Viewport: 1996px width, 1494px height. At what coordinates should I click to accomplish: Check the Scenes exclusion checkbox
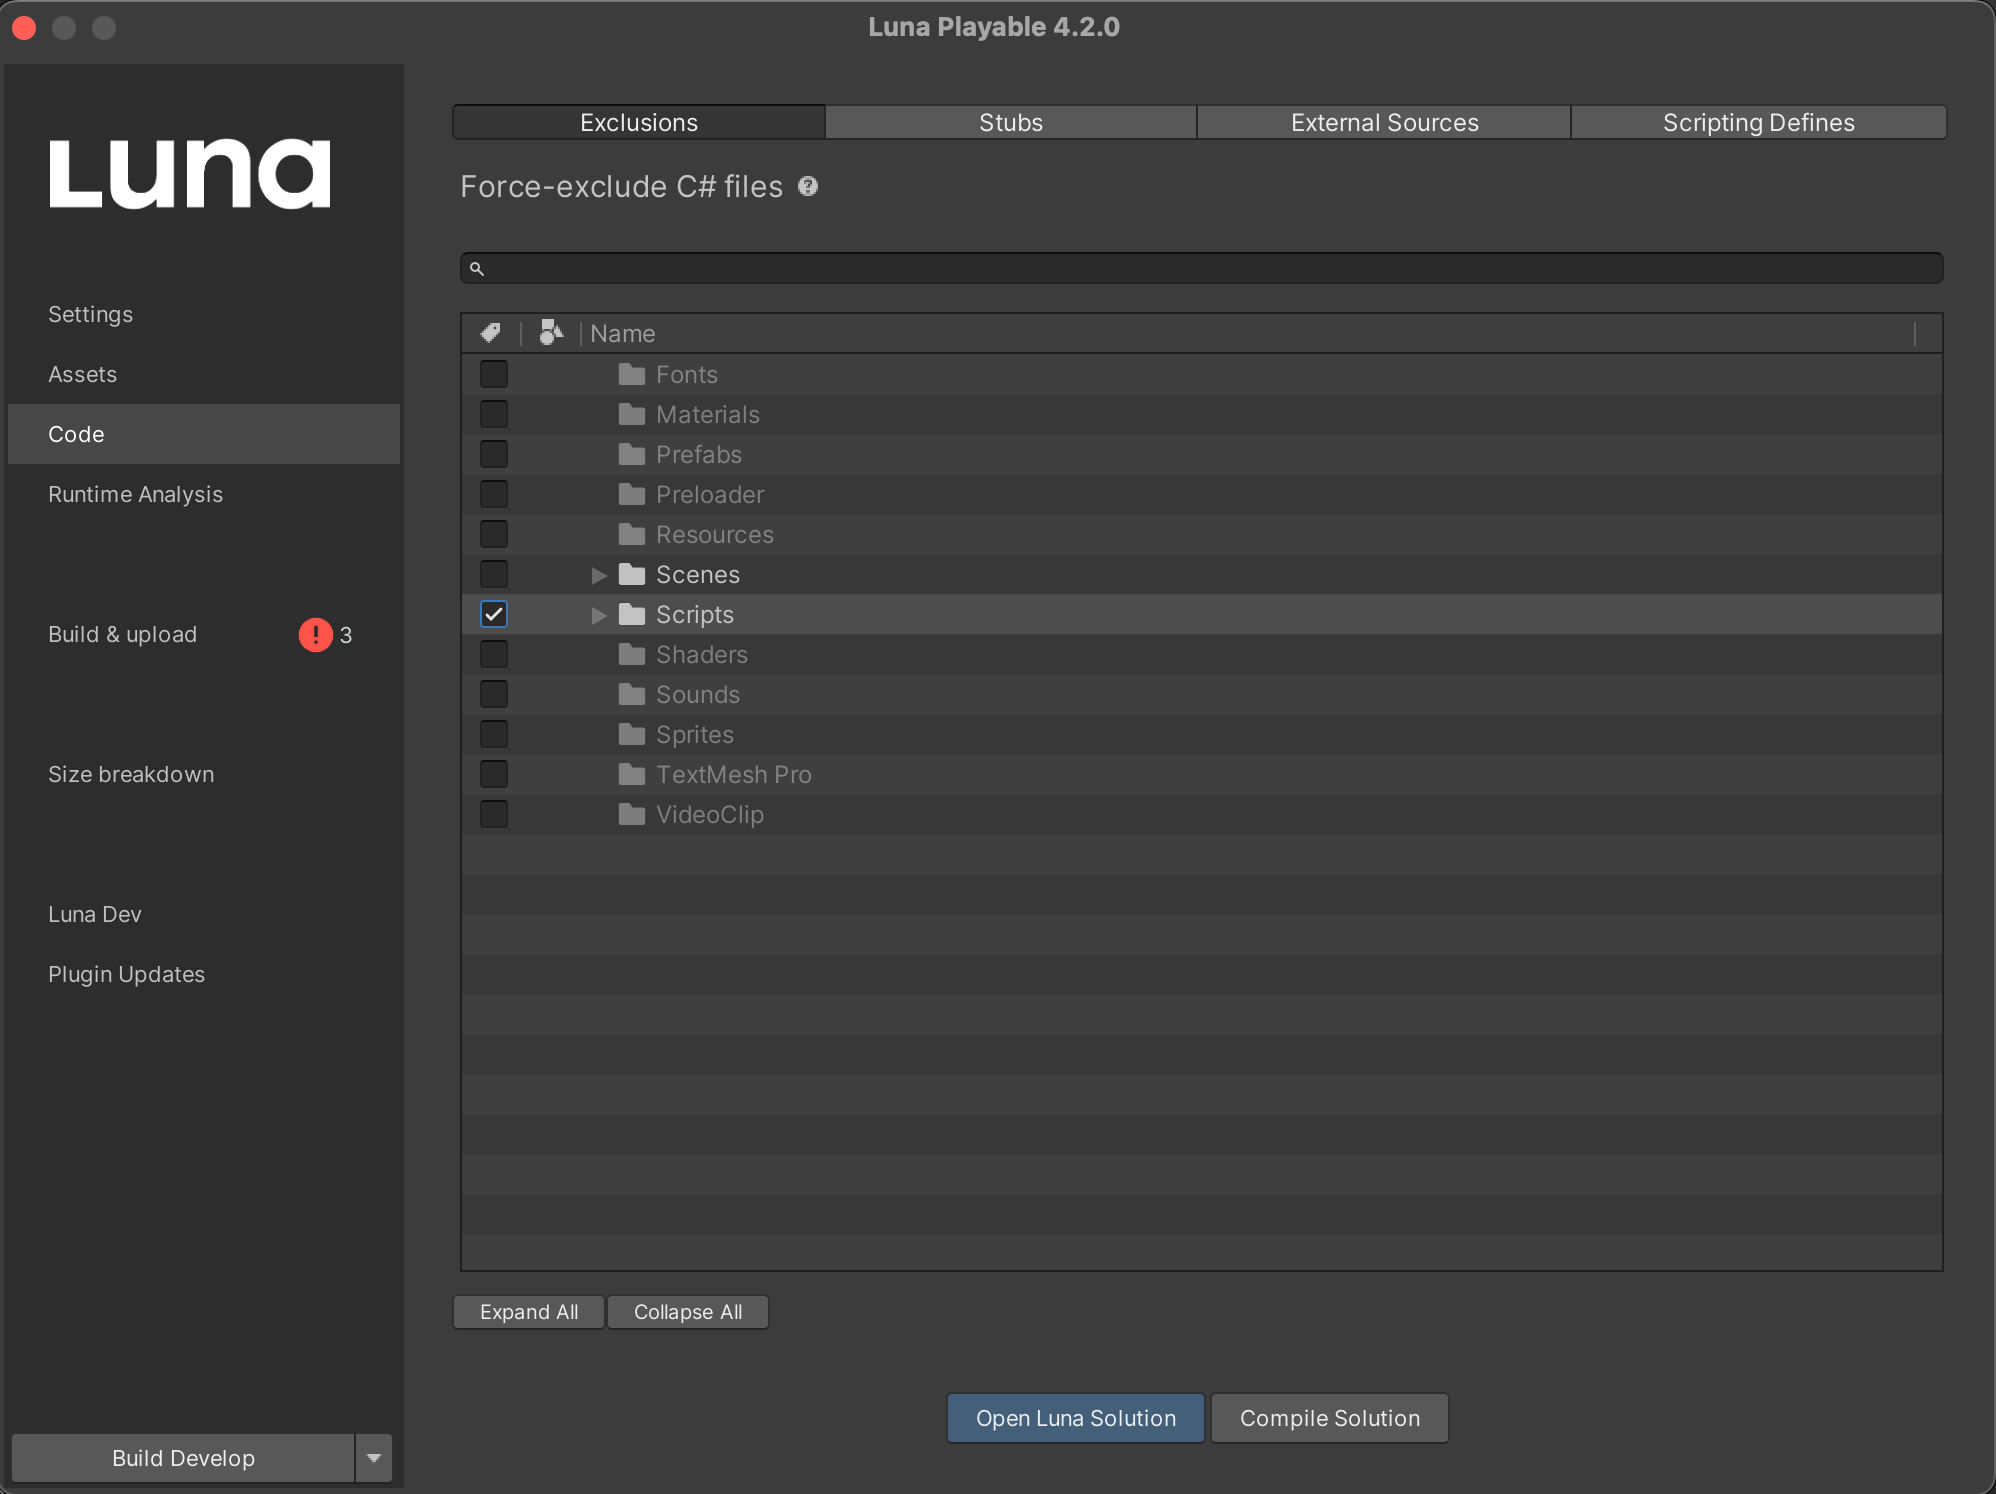coord(494,574)
